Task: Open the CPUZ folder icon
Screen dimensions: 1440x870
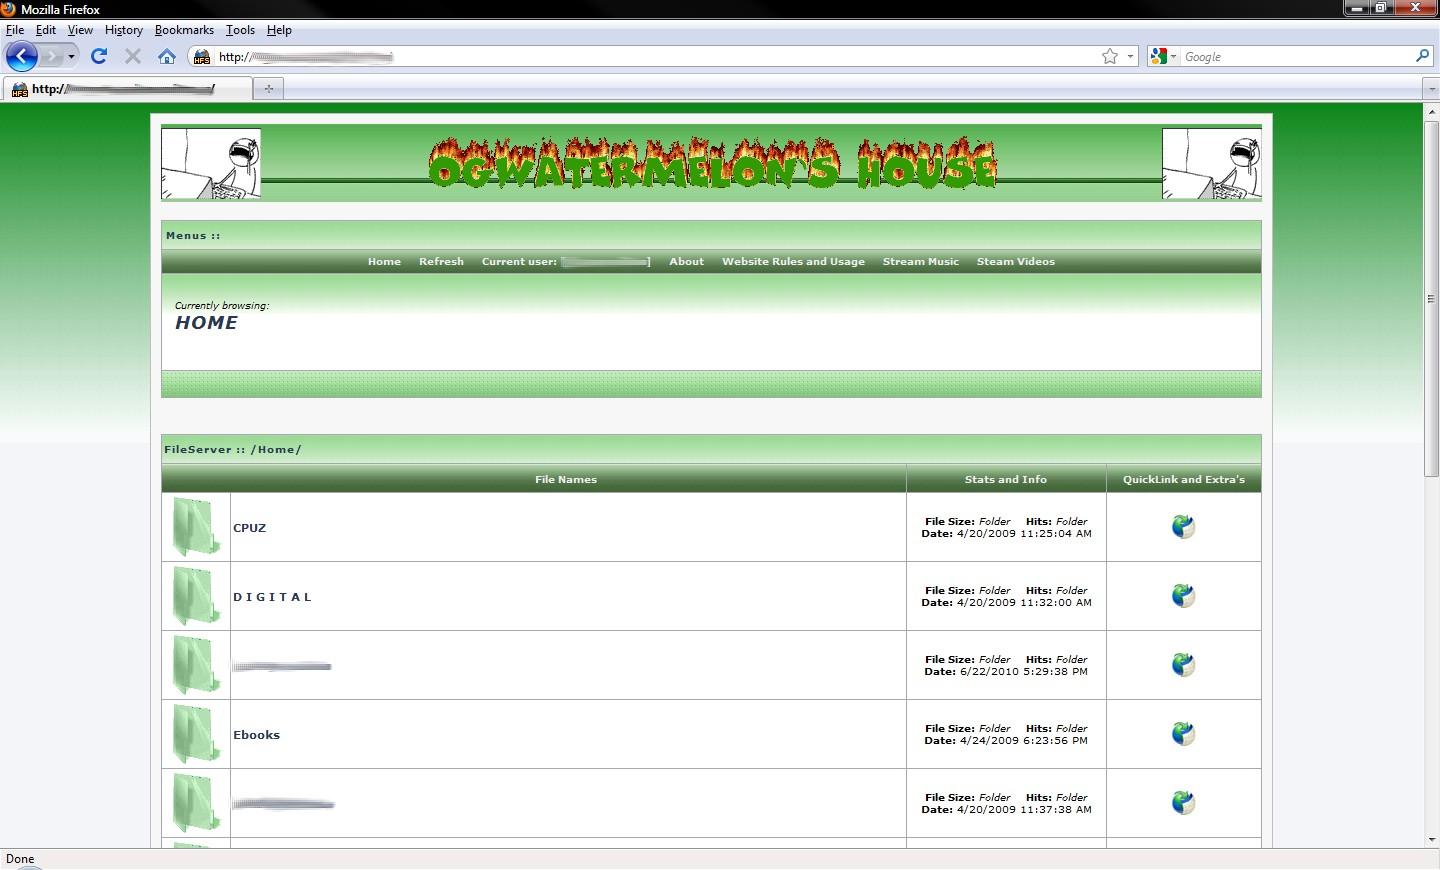Action: pos(196,527)
